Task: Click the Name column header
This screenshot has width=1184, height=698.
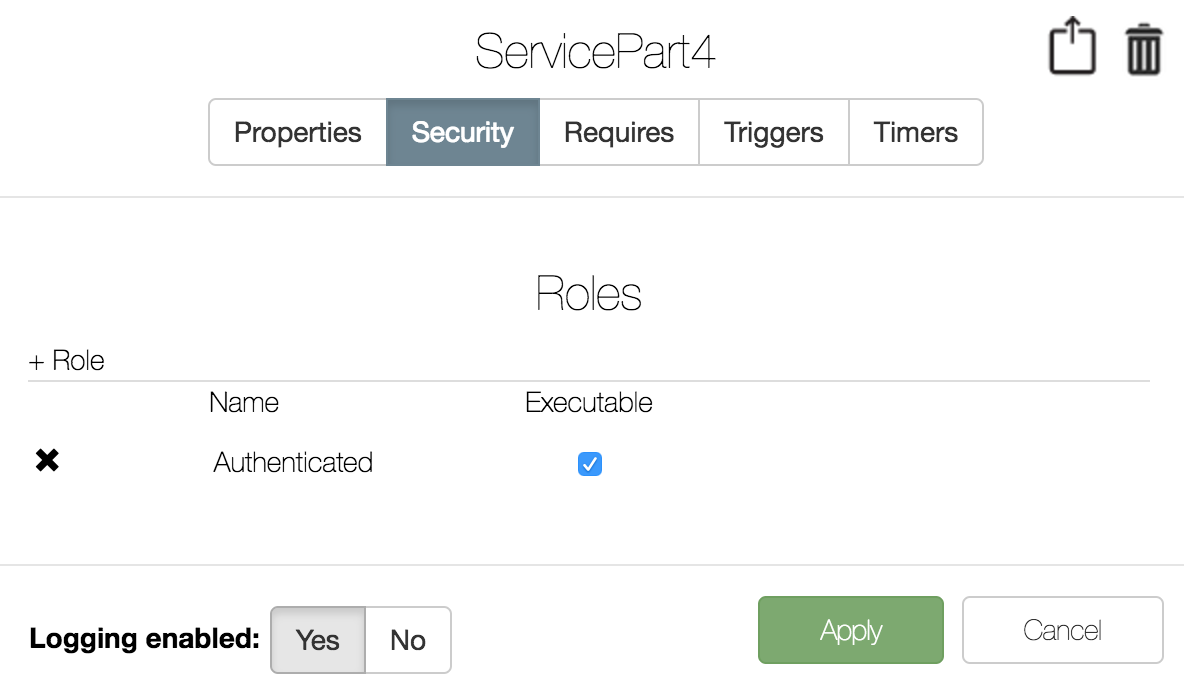Action: [x=244, y=403]
